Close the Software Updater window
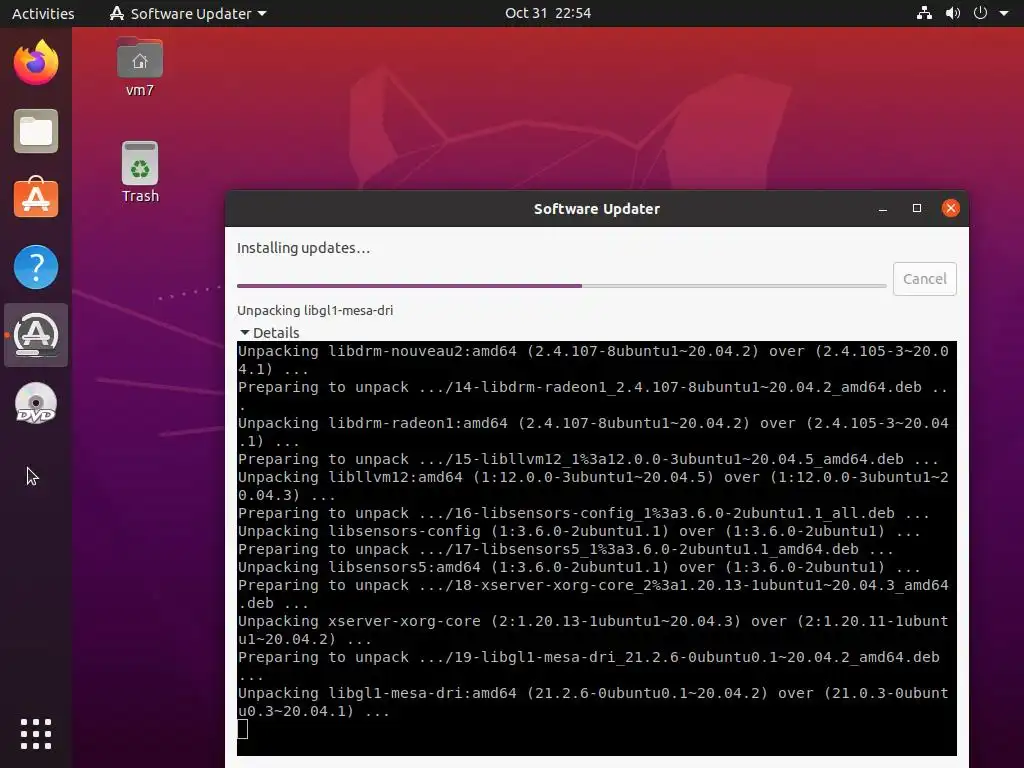1024x768 pixels. tap(951, 208)
